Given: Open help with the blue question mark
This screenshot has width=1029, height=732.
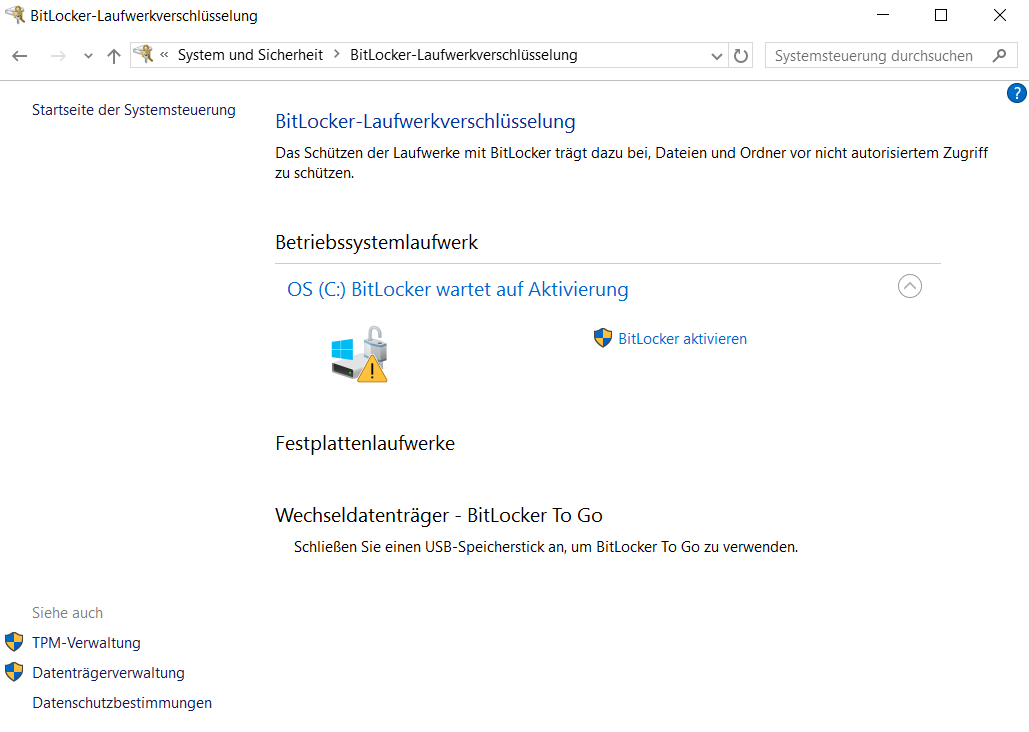Looking at the screenshot, I should [1017, 93].
